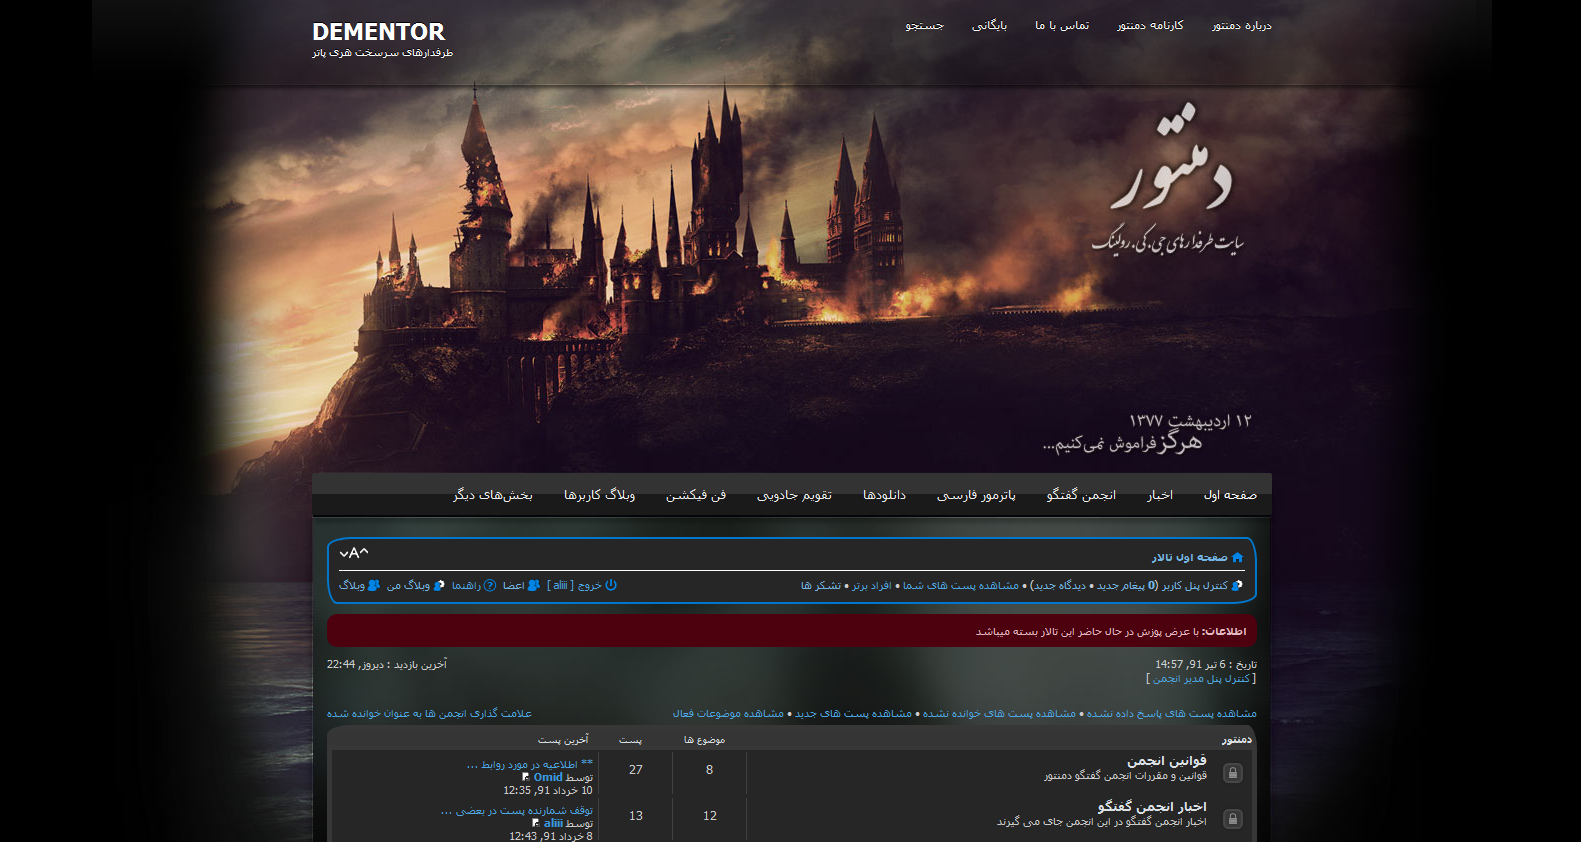
Task: Click the font size changer 'A' control
Action: (354, 553)
